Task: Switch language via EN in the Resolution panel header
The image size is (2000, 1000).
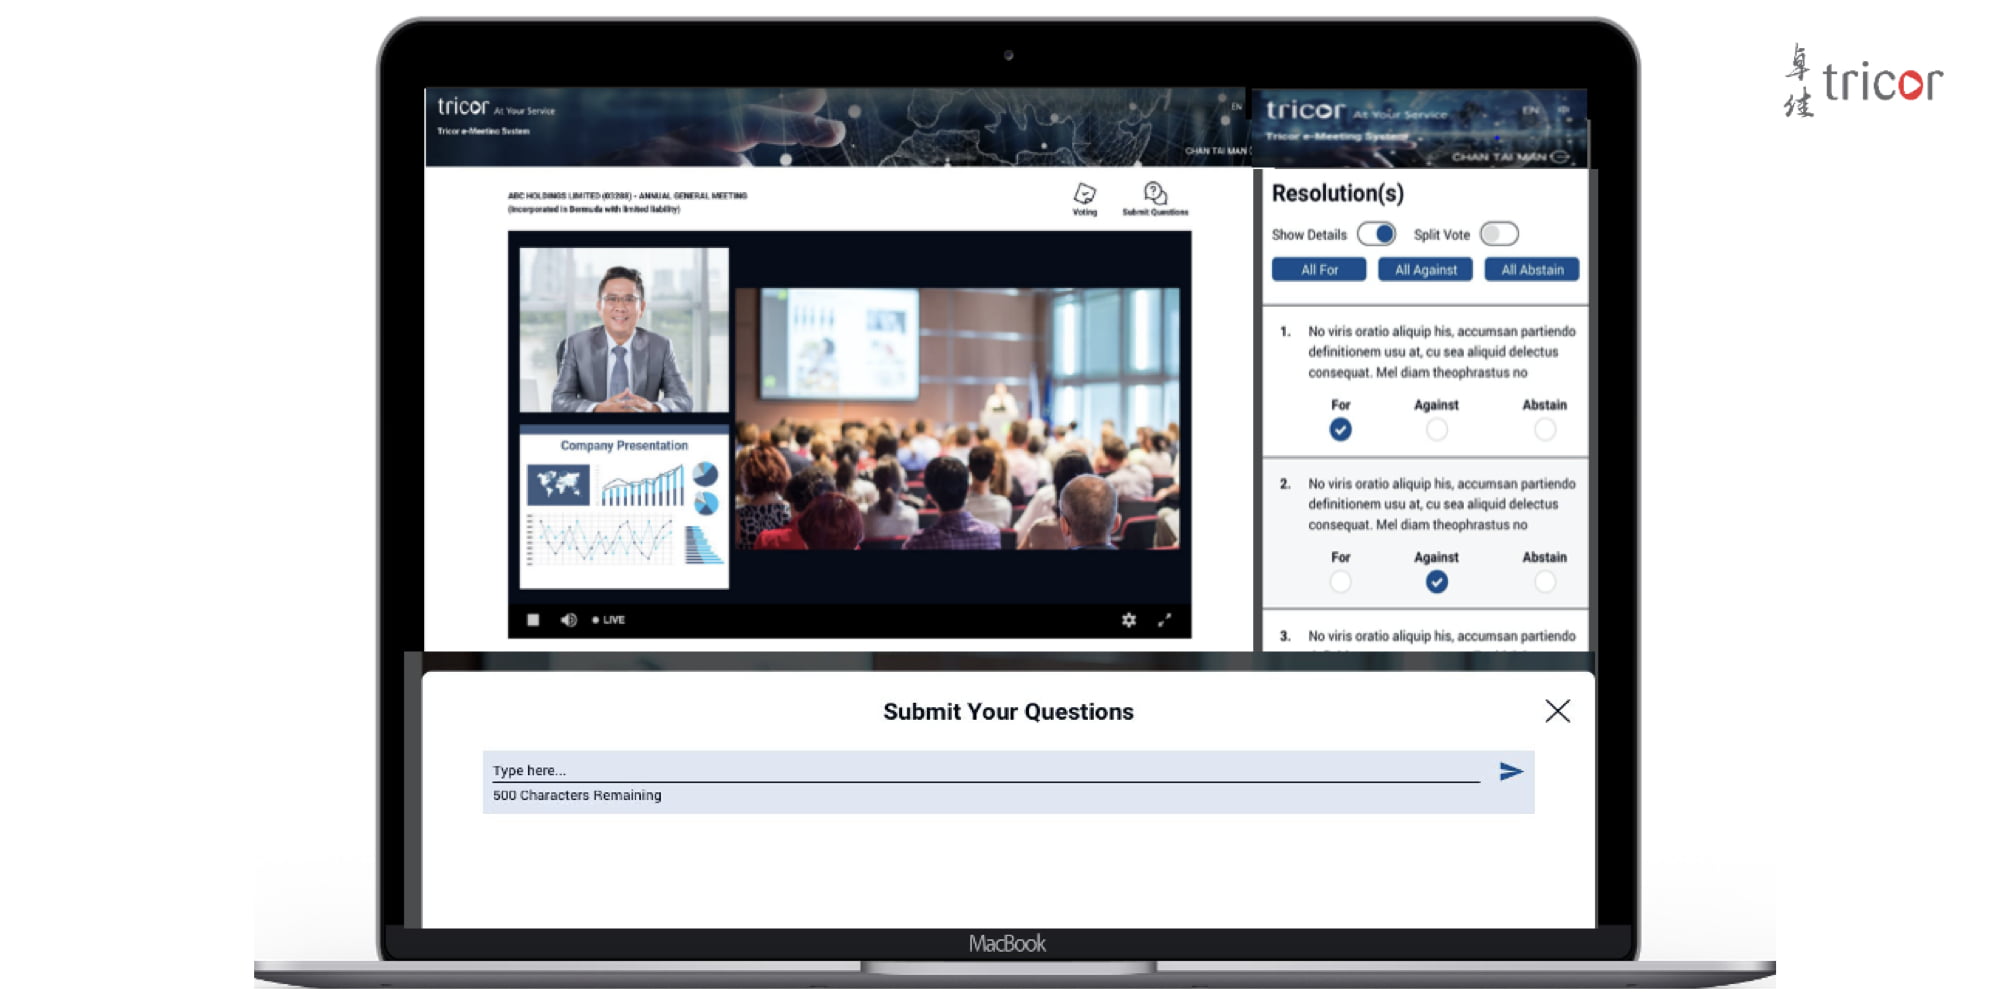Action: coord(1530,110)
